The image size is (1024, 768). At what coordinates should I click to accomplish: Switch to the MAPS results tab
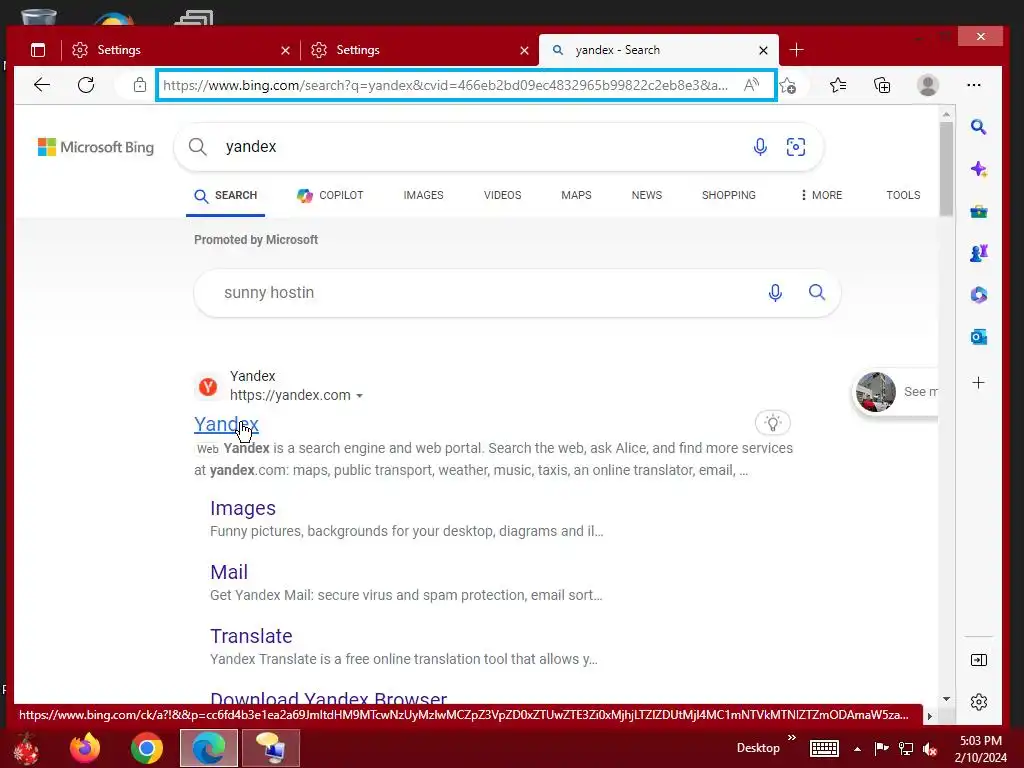point(576,195)
